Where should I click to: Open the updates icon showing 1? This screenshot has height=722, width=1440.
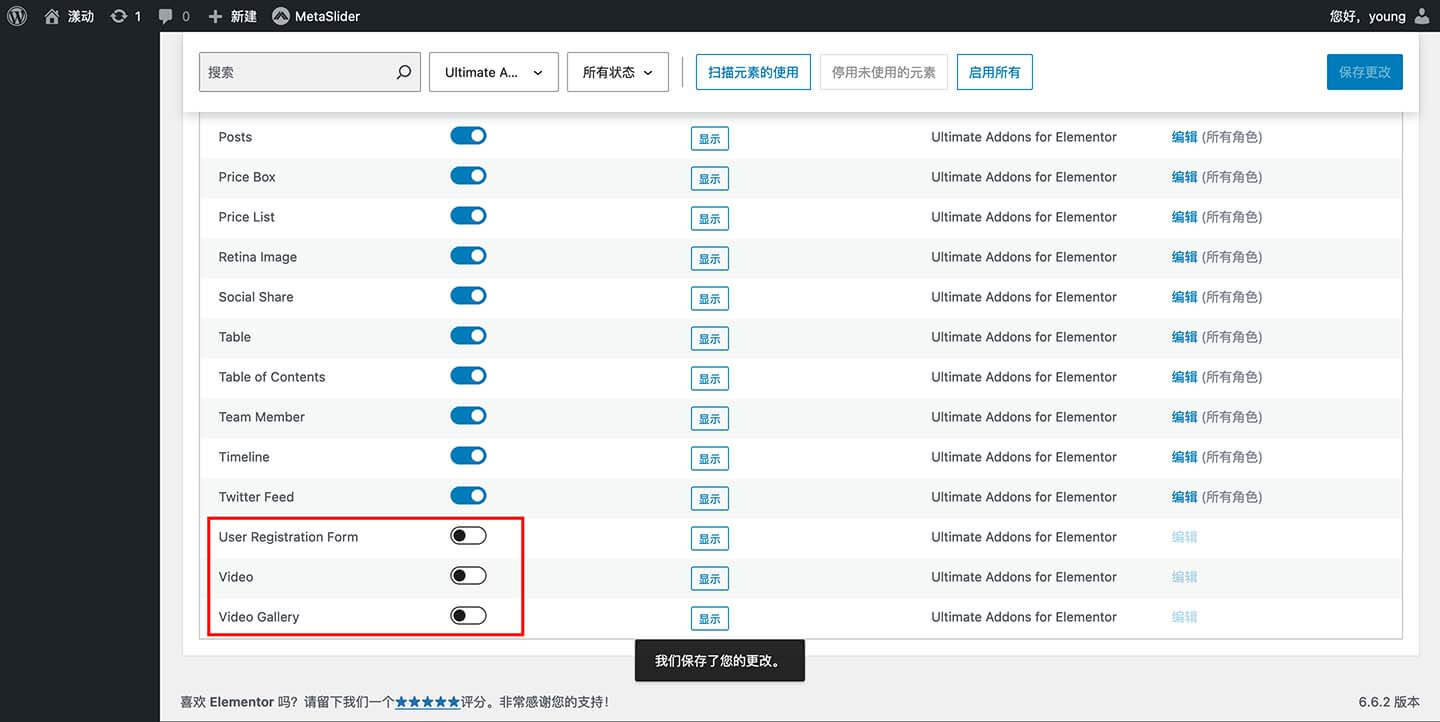click(x=126, y=16)
